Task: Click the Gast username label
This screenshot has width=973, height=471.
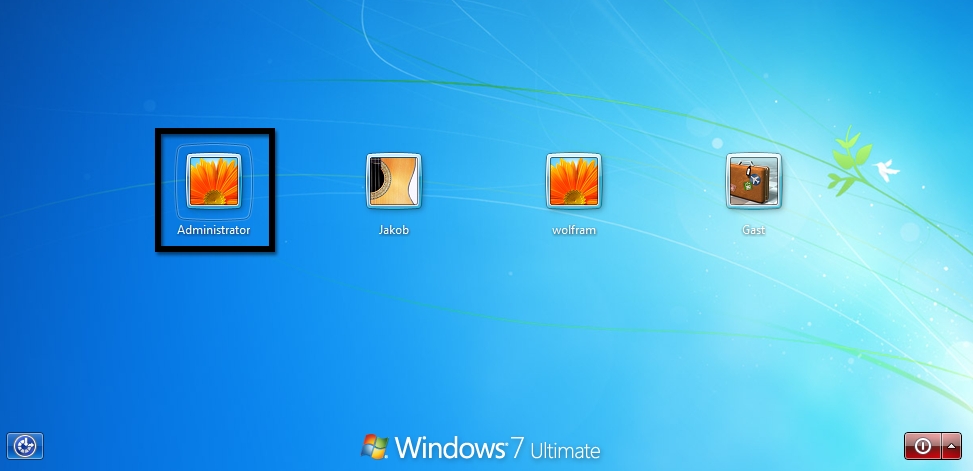Action: coord(753,230)
